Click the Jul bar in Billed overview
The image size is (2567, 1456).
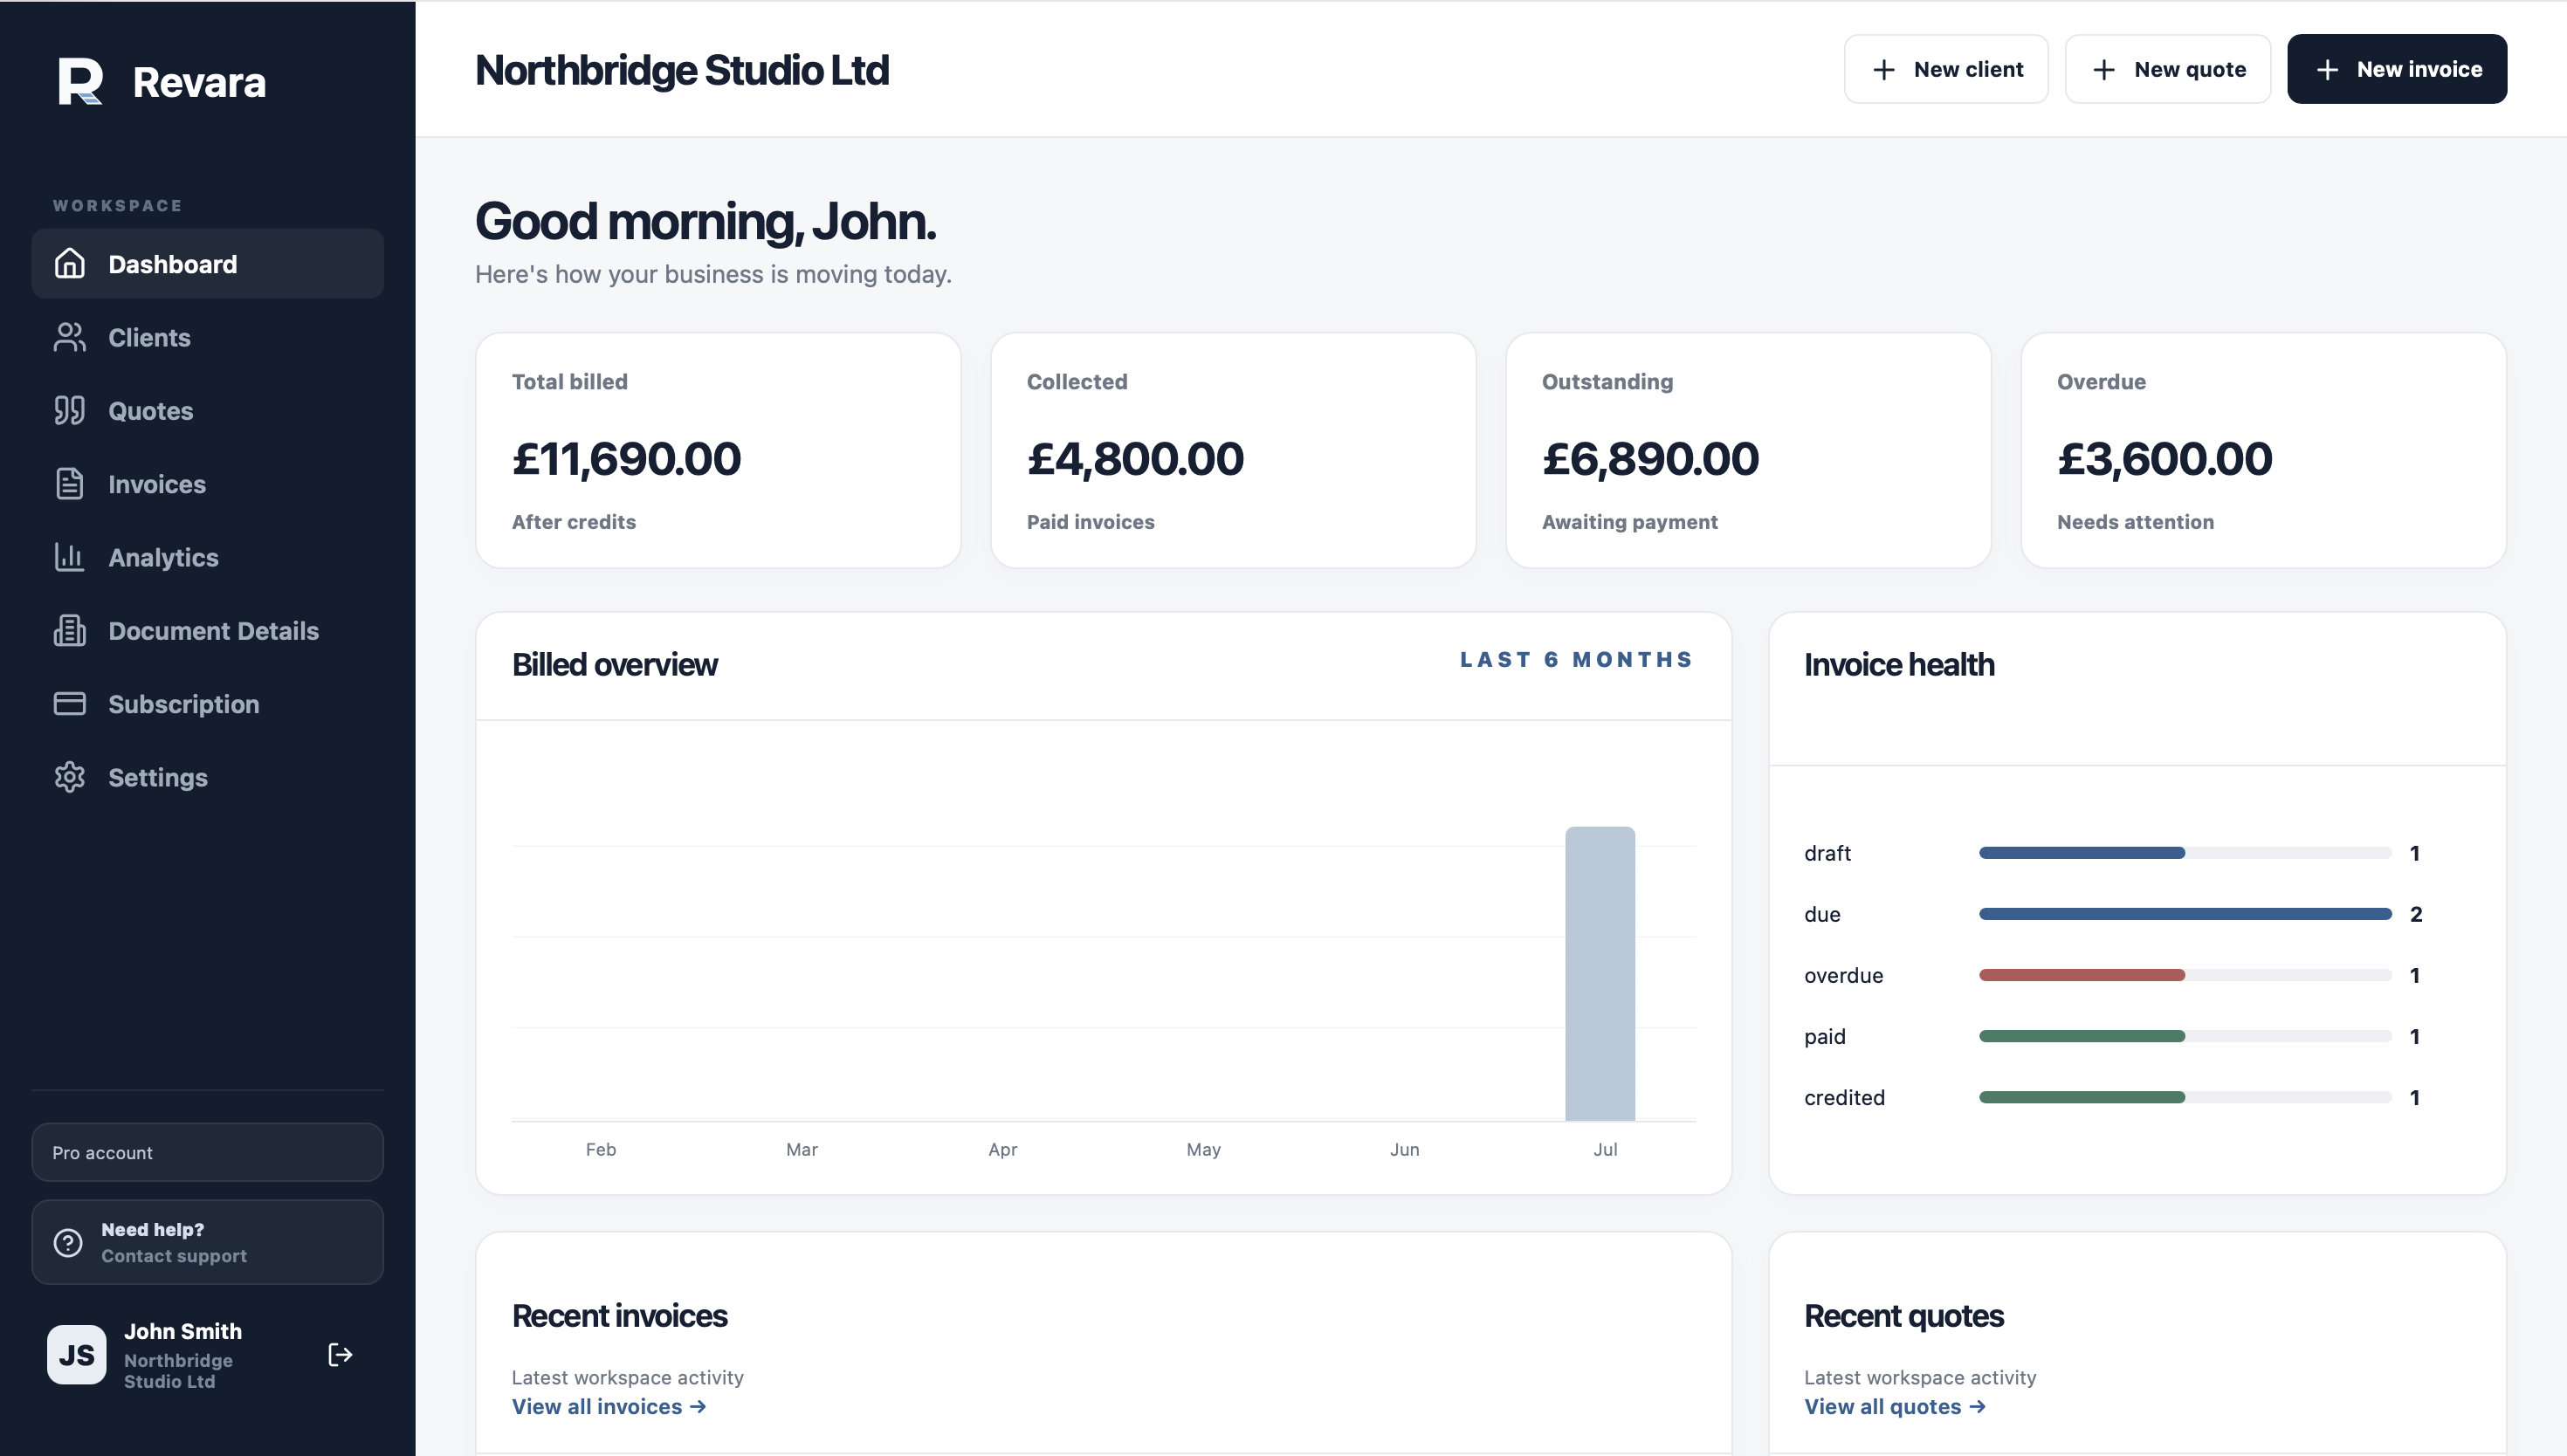coord(1600,973)
